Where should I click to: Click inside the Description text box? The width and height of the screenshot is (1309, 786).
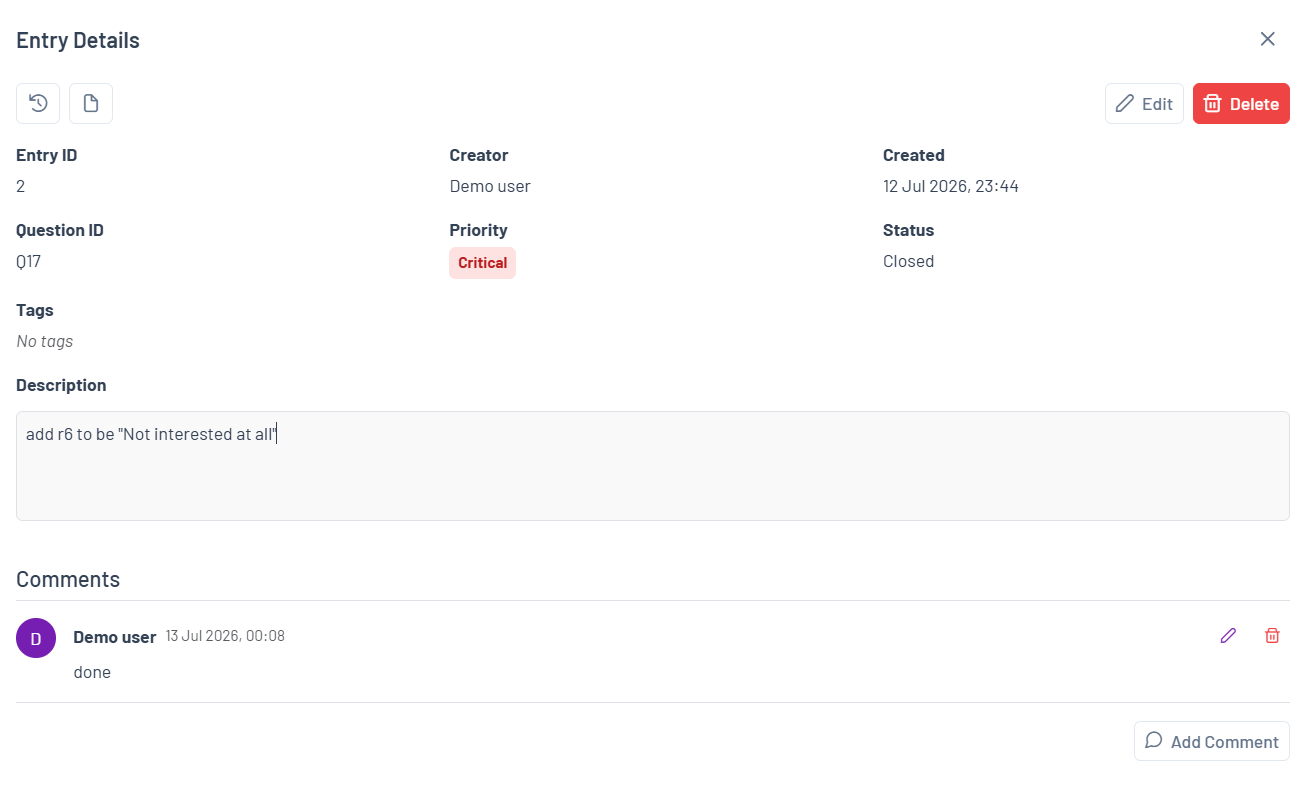coord(653,466)
